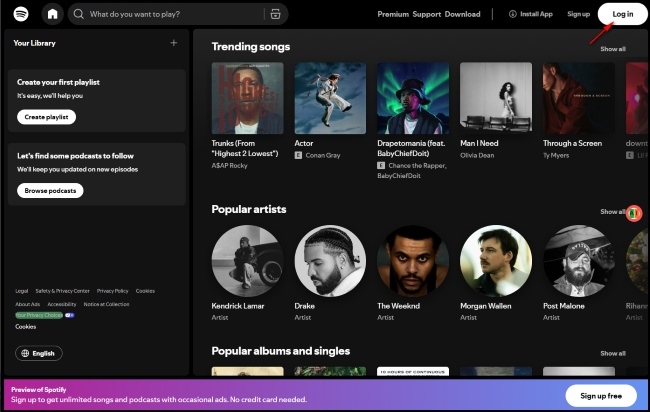Click the 'Through a Screen' song title
The image size is (650, 412).
[x=572, y=143]
